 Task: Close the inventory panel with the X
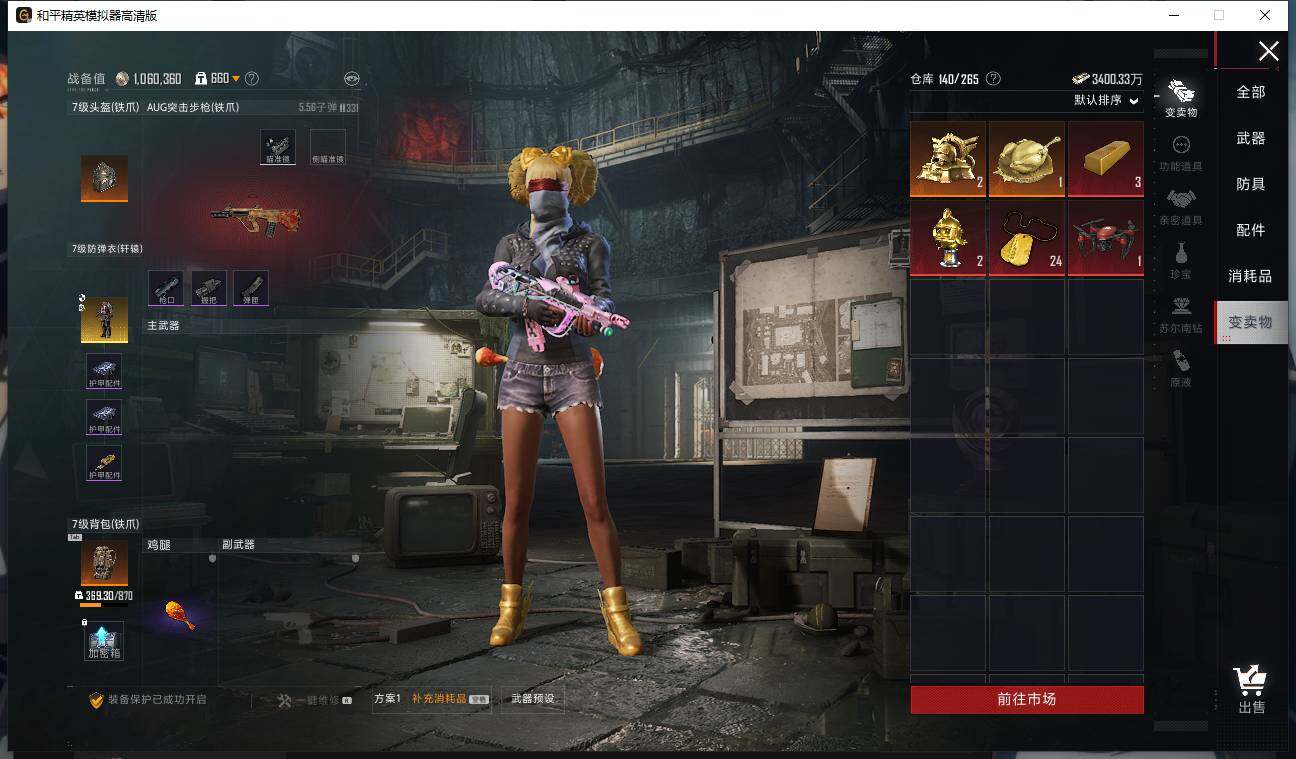pos(1268,52)
